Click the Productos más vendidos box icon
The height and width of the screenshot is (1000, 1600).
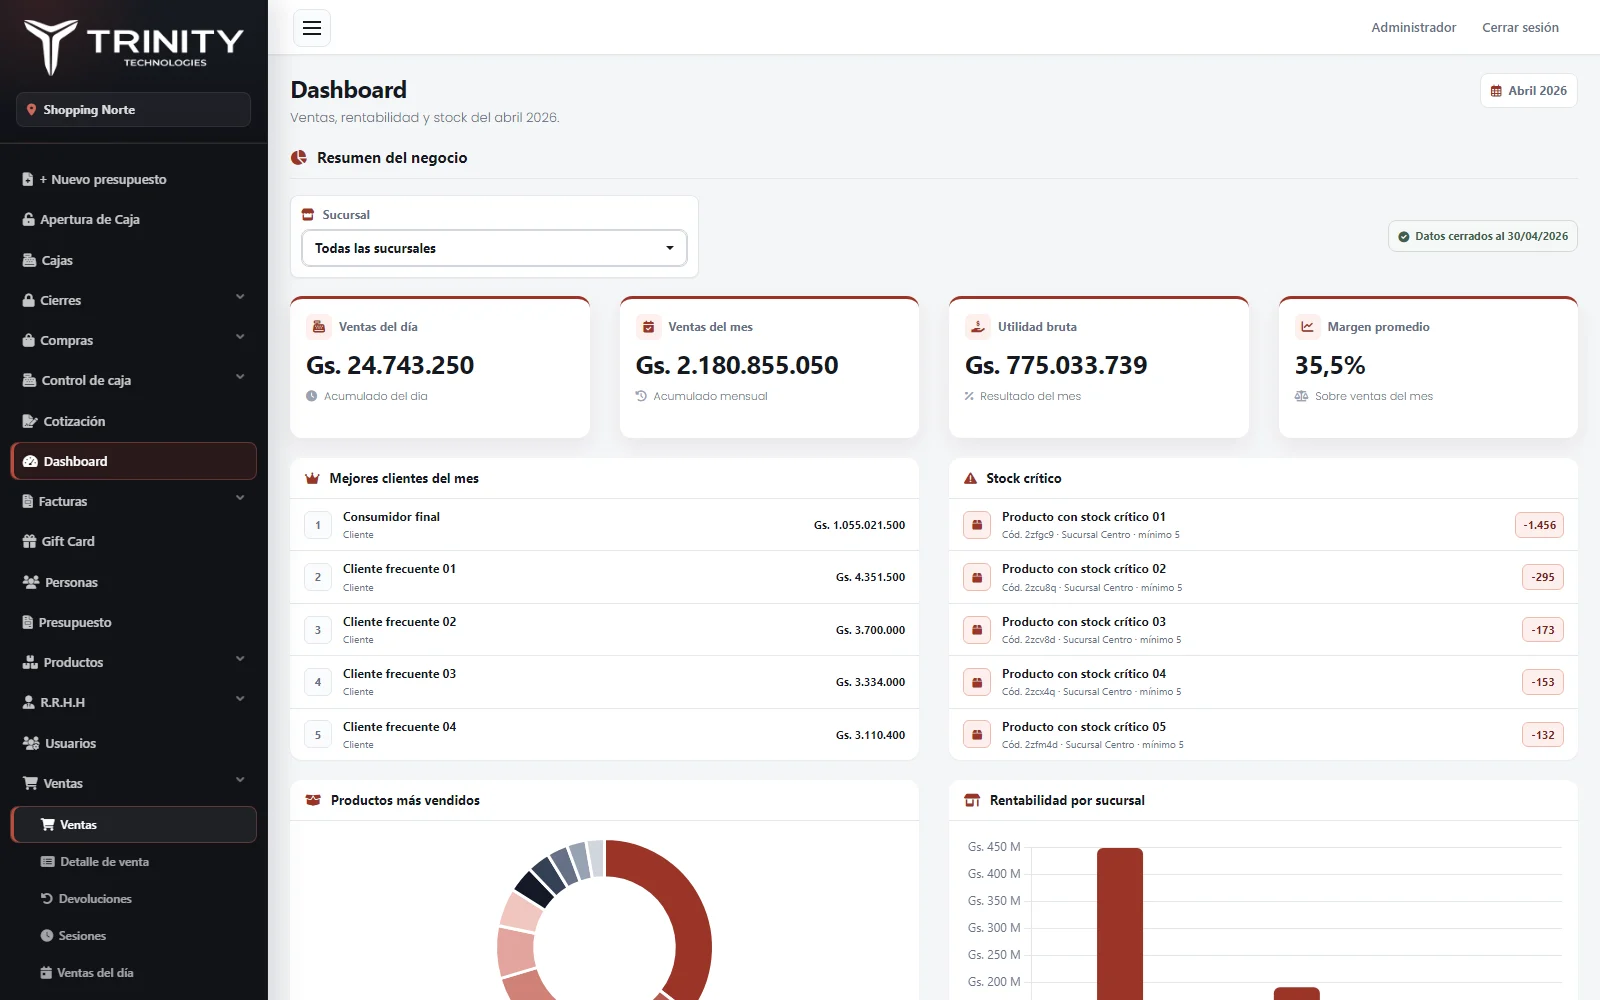click(x=313, y=801)
